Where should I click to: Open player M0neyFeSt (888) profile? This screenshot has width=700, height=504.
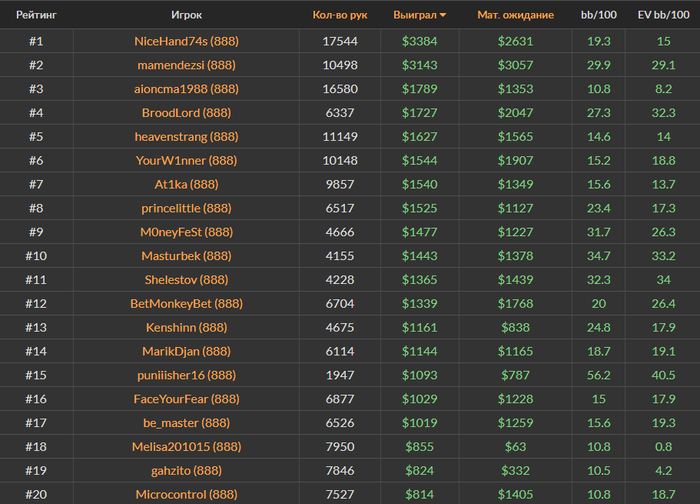tap(187, 232)
